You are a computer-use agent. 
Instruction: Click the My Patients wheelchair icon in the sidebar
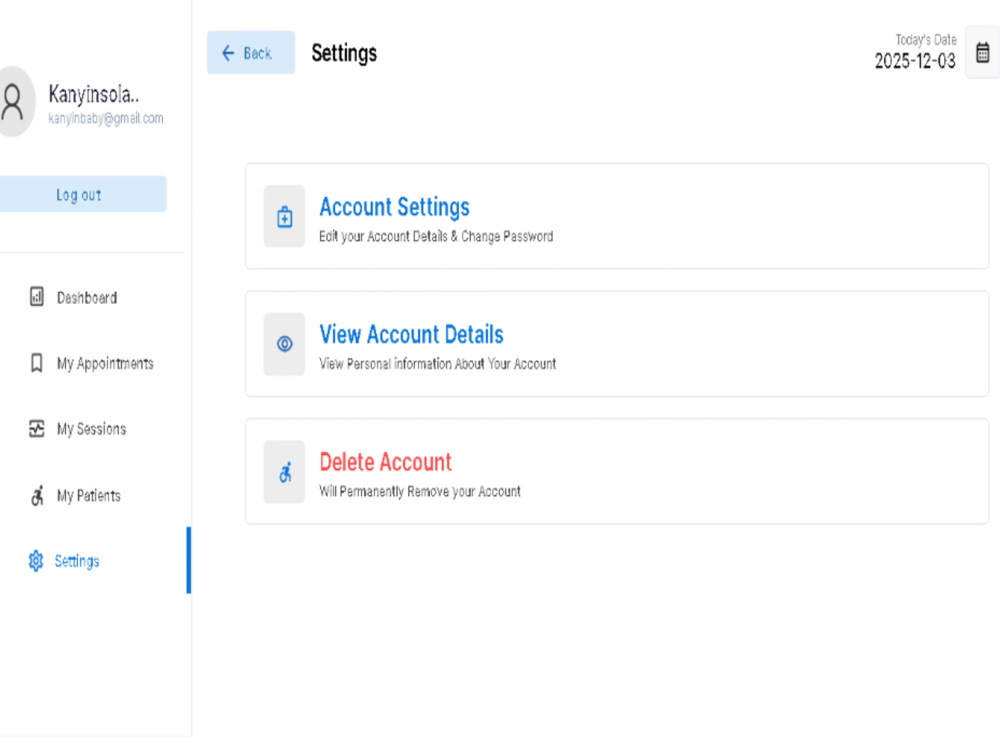tap(37, 496)
